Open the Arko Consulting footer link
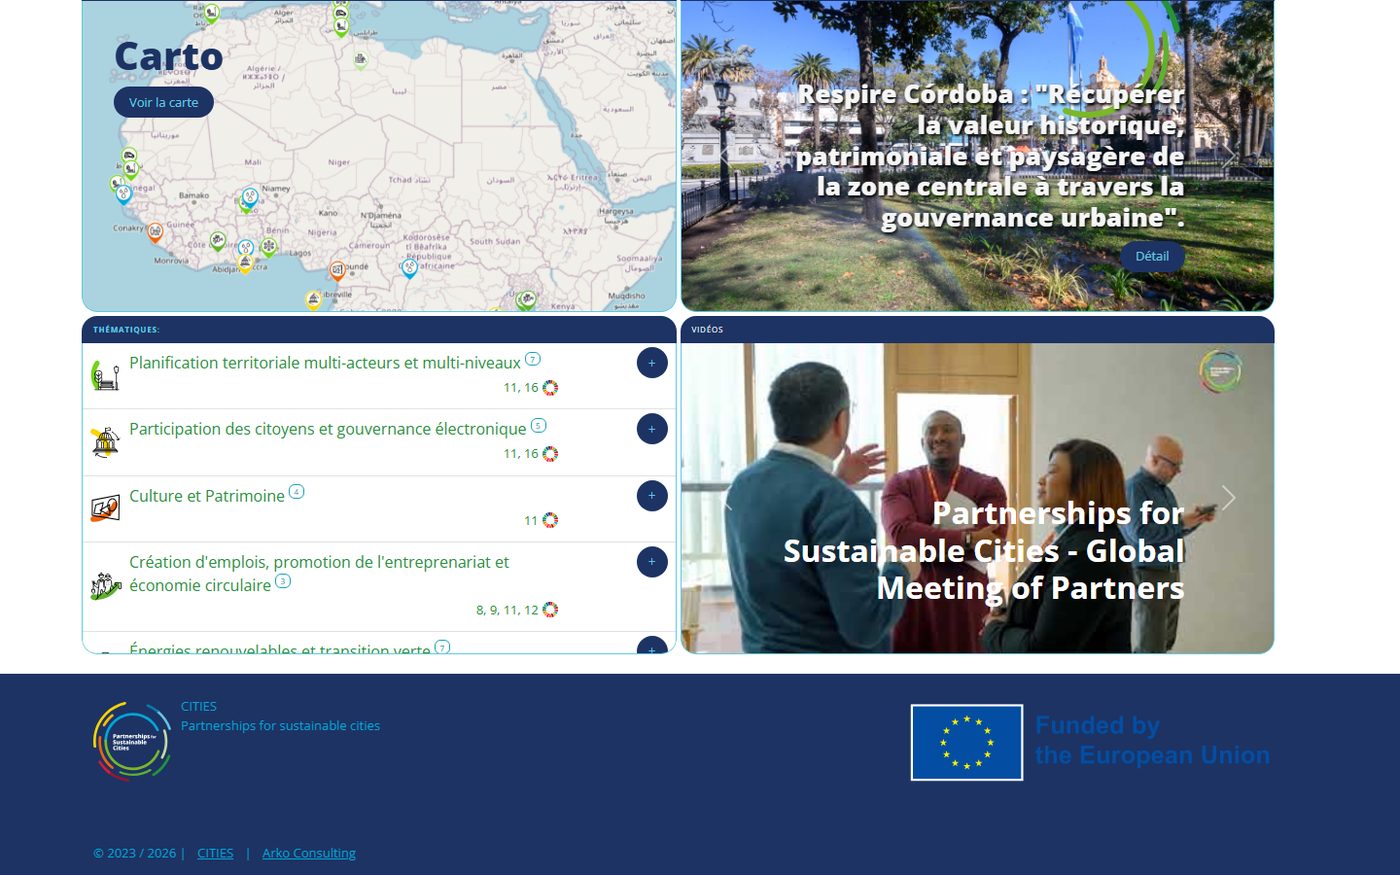The image size is (1400, 875). (308, 853)
